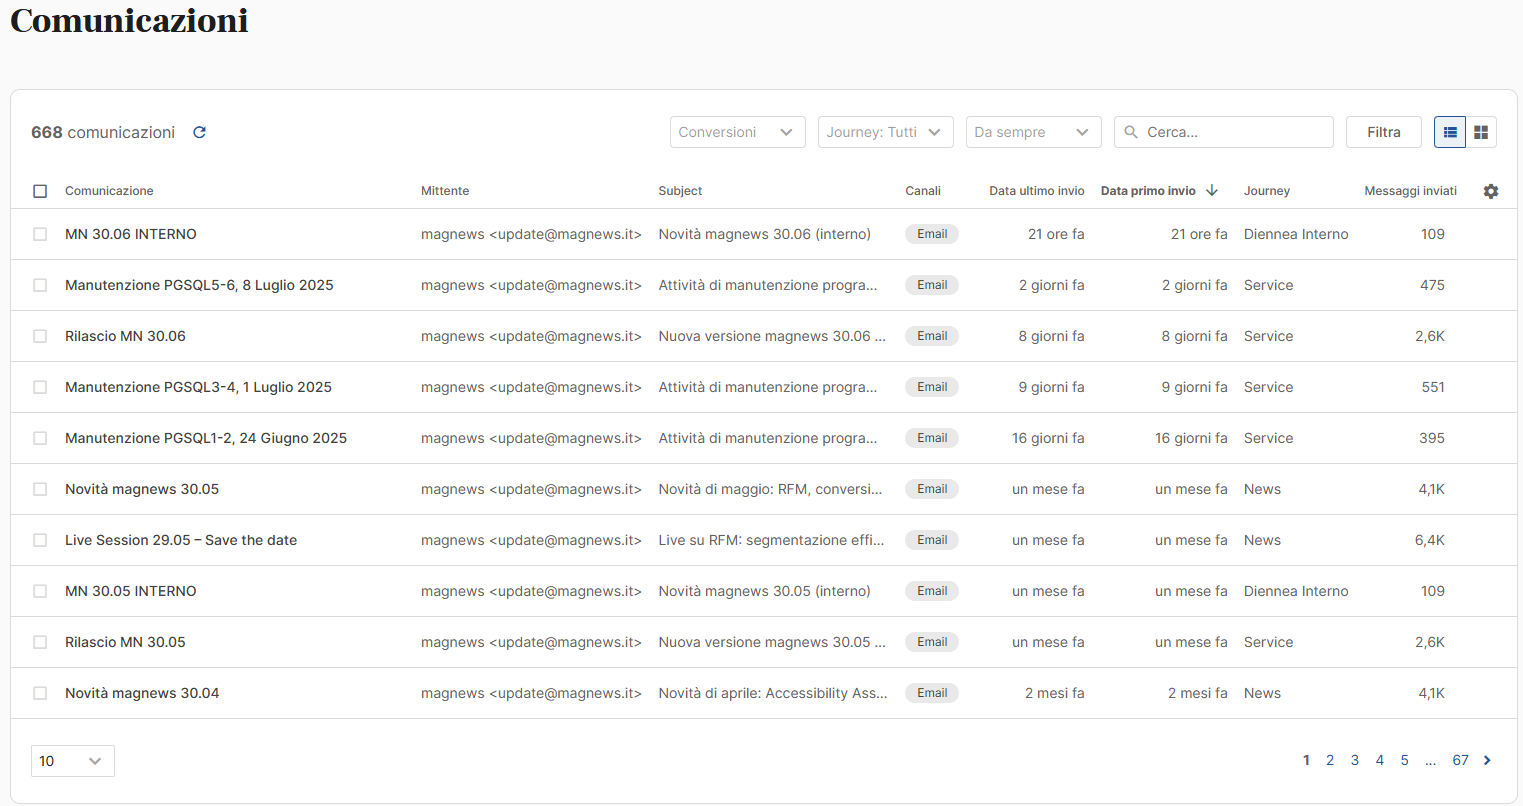Open MN 30.05 INTERNO communication
The width and height of the screenshot is (1523, 806).
[x=131, y=591]
